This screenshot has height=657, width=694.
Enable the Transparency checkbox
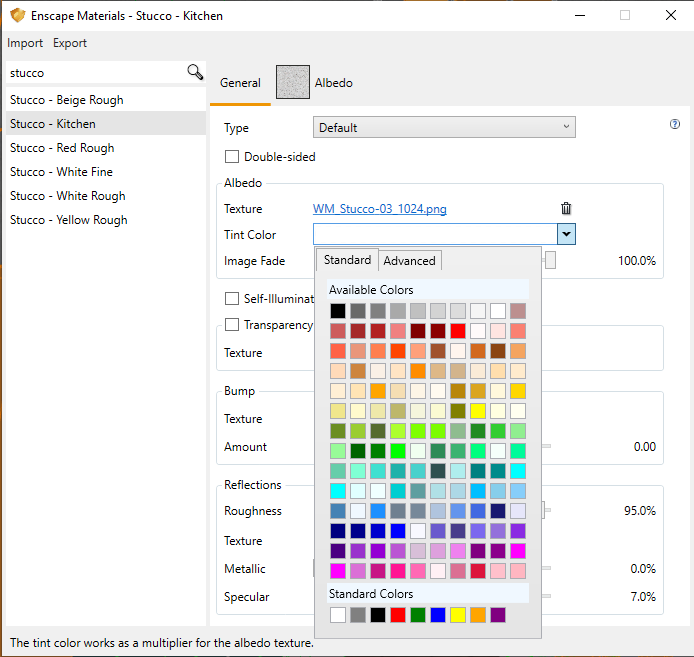pos(232,325)
